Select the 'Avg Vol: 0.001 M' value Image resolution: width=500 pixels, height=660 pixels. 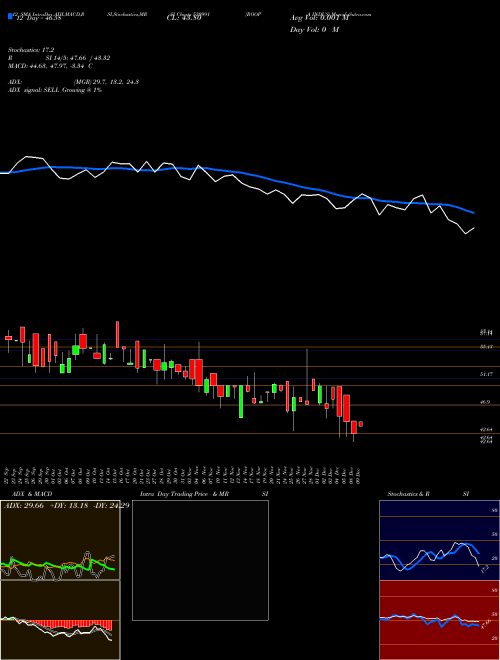pos(319,18)
